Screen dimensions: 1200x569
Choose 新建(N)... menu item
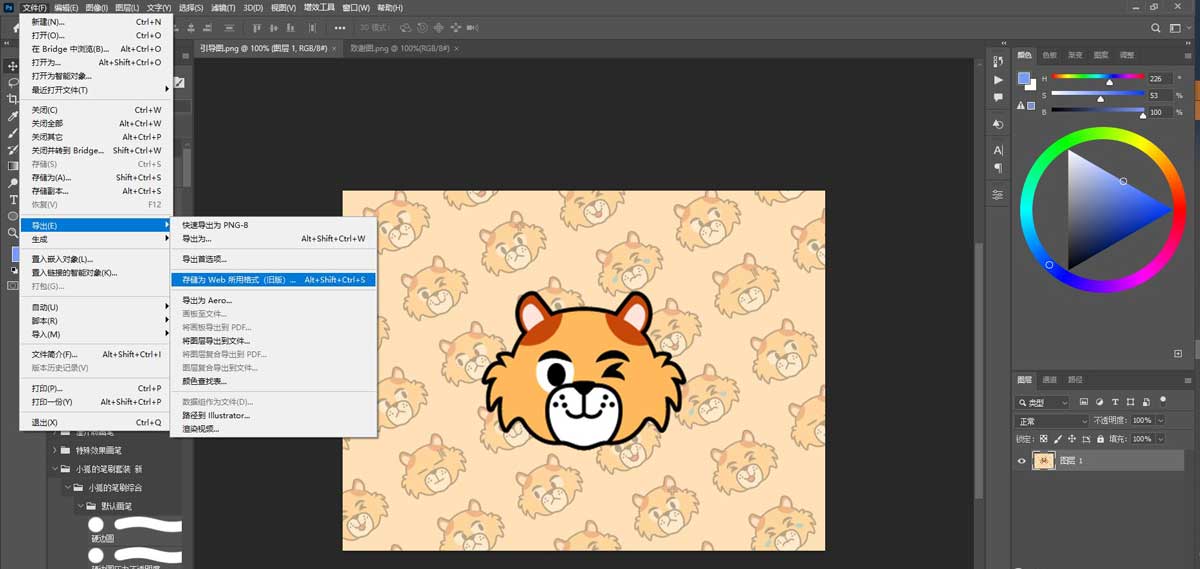(x=97, y=21)
